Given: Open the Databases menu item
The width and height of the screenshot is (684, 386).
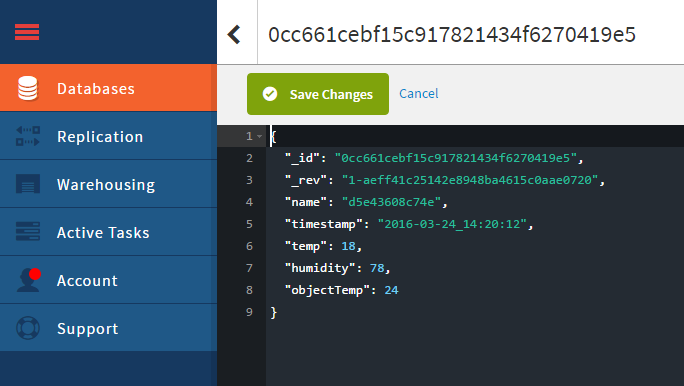Looking at the screenshot, I should (x=108, y=88).
